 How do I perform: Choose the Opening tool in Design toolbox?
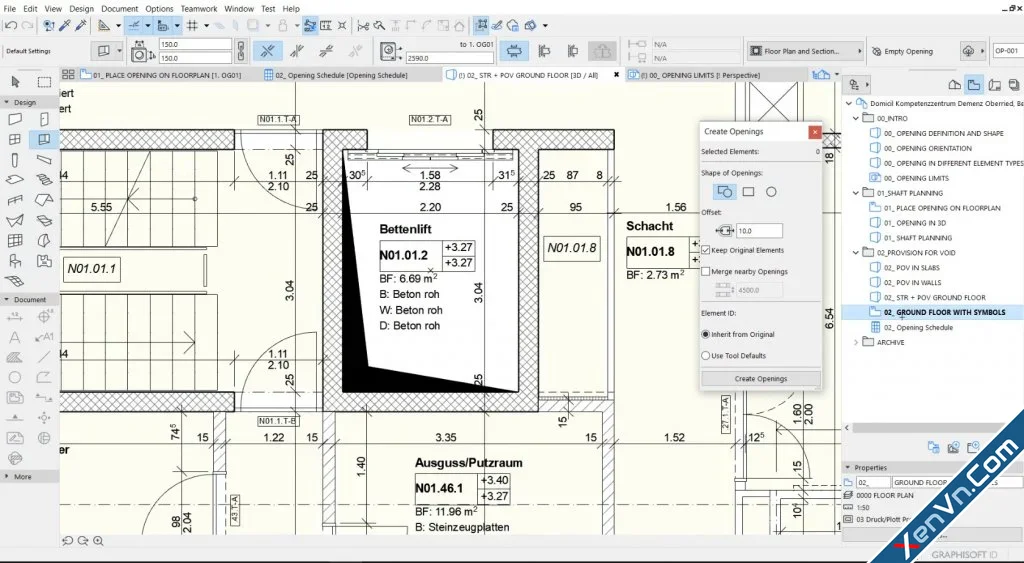[44, 139]
